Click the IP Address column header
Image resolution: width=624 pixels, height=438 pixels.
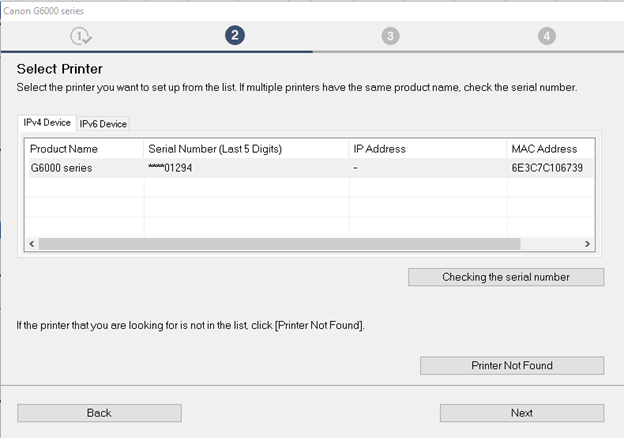click(428, 149)
